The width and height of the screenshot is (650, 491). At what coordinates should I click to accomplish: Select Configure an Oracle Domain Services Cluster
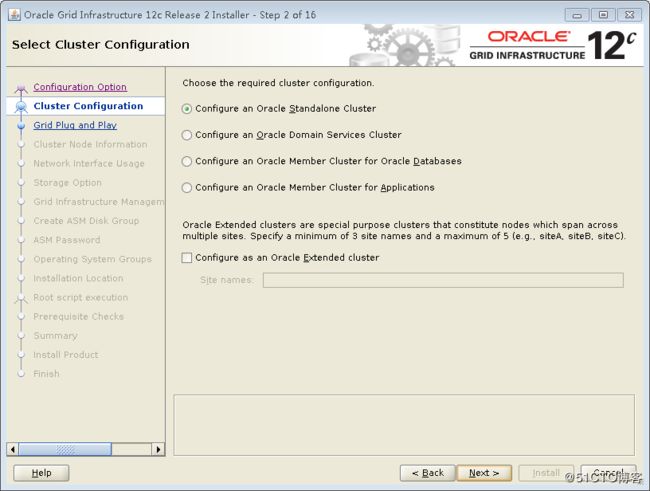[x=291, y=135]
